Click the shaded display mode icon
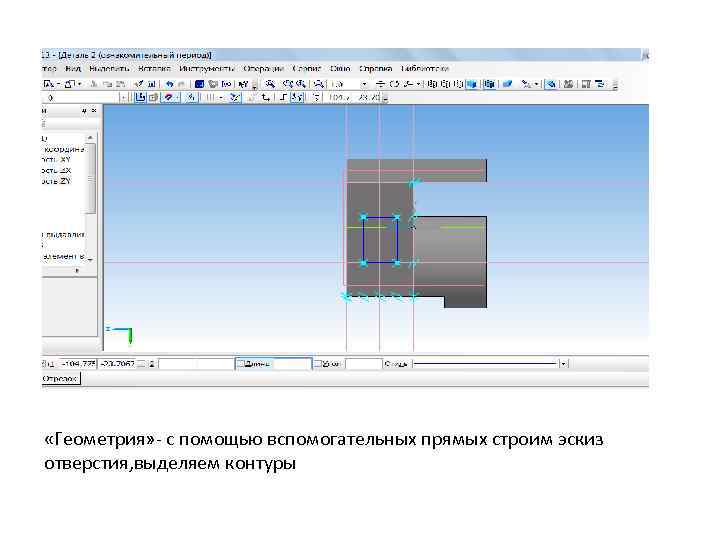The width and height of the screenshot is (720, 540). pyautogui.click(x=472, y=84)
